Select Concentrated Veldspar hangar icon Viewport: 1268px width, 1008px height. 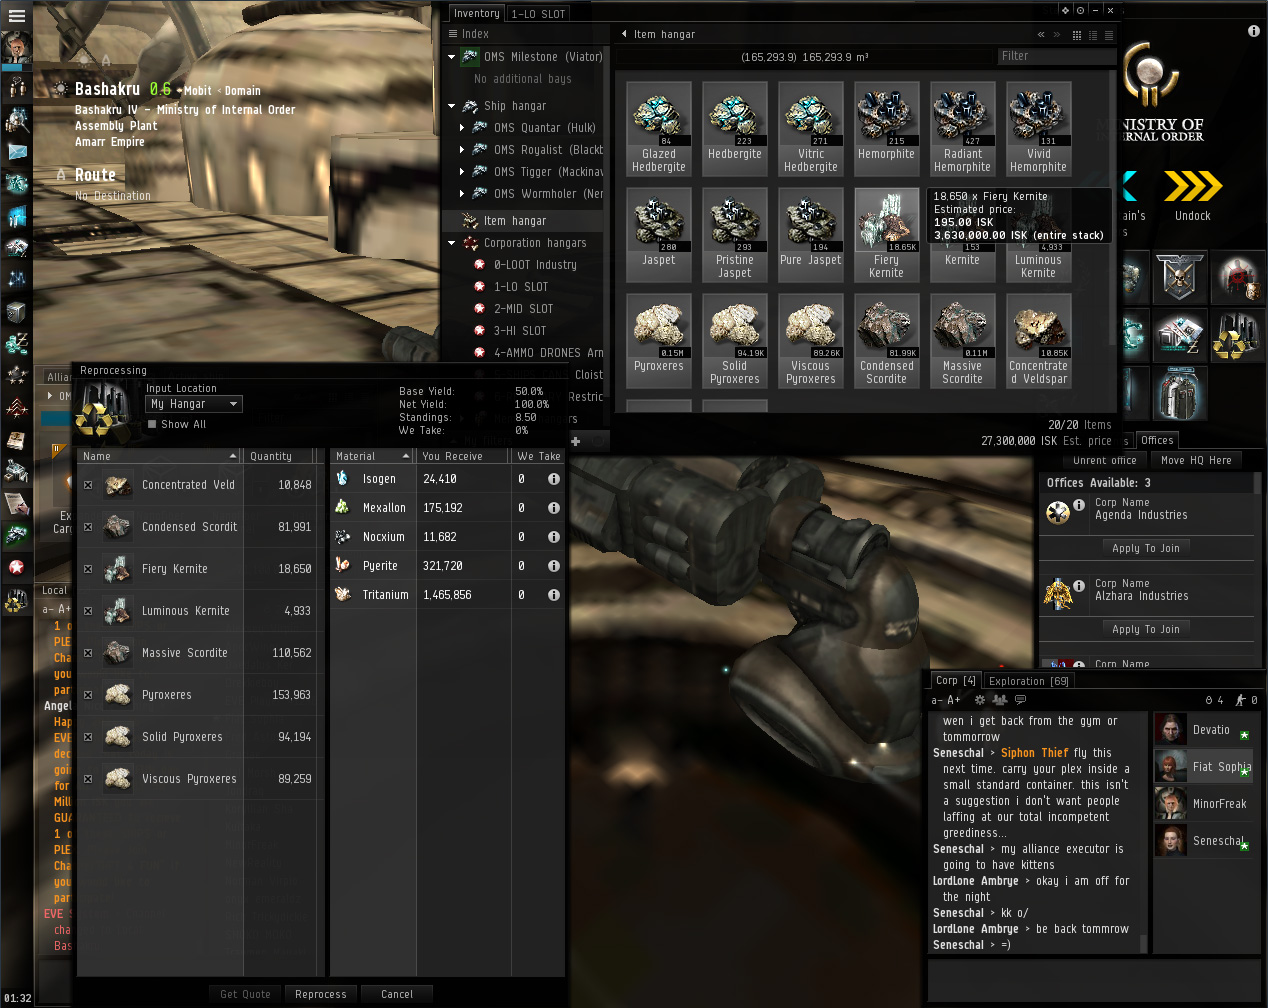point(1039,327)
